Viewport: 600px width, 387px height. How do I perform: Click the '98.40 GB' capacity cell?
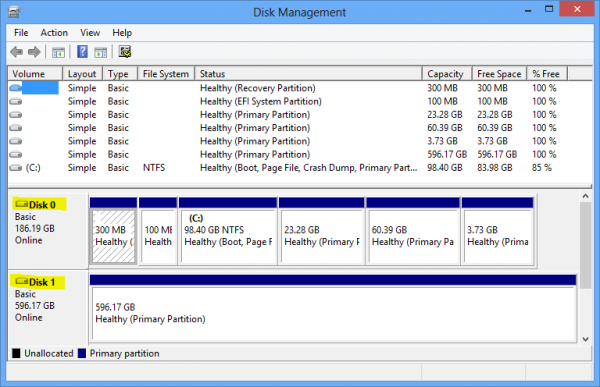pyautogui.click(x=445, y=168)
